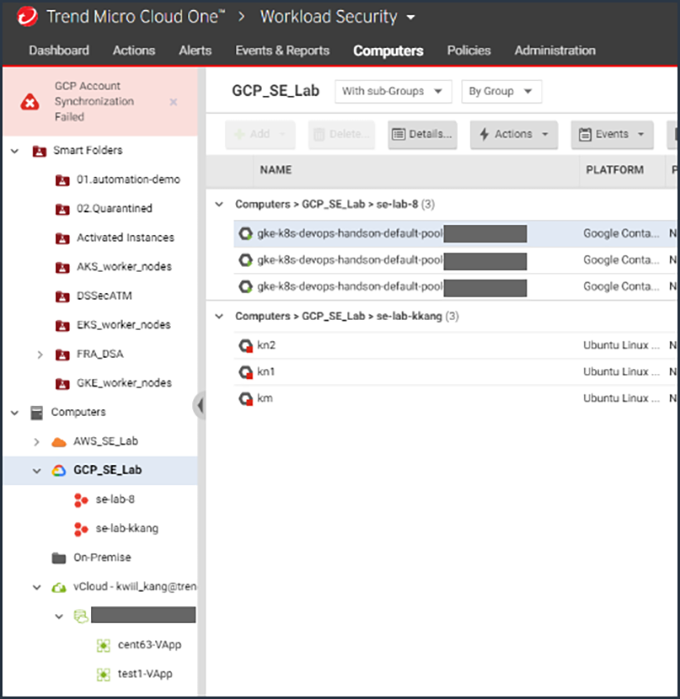This screenshot has width=680, height=699.
Task: Click the kn2 computer status icon
Action: [245, 346]
